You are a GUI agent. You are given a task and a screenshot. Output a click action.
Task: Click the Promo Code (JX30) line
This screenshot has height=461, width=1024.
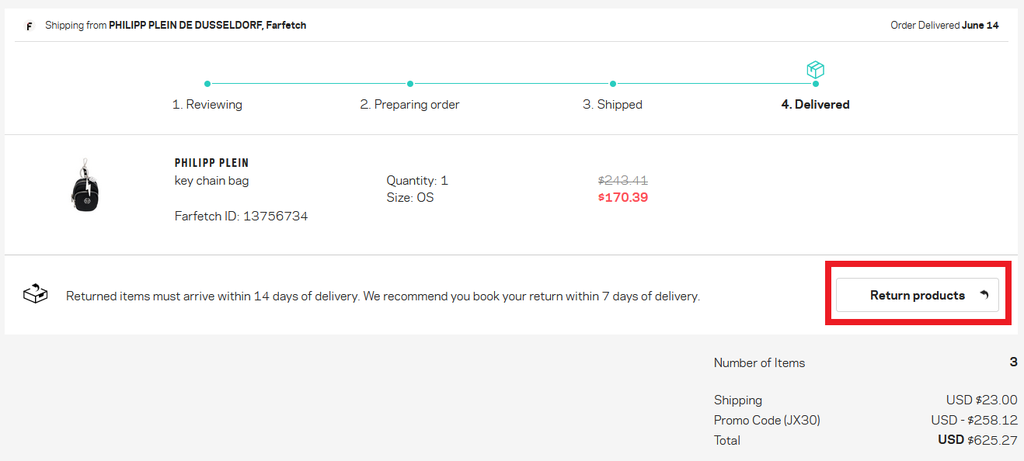point(865,421)
